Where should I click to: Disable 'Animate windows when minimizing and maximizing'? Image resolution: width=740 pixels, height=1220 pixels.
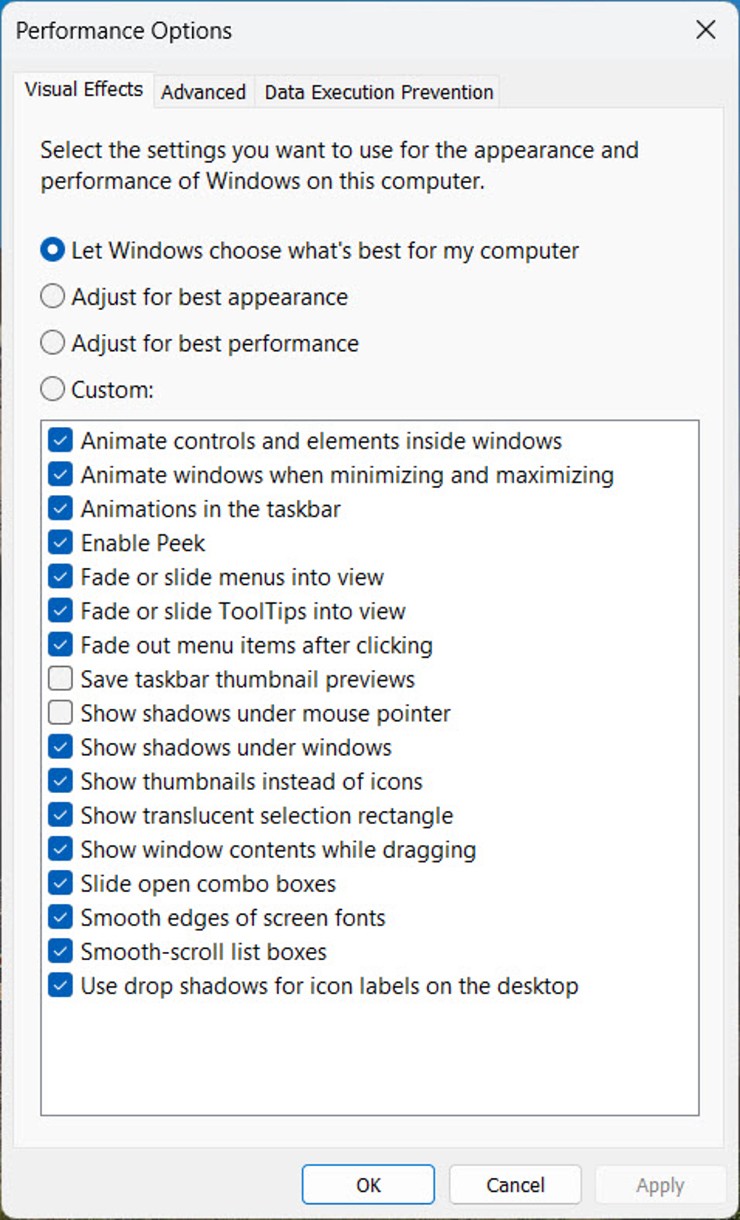point(61,475)
